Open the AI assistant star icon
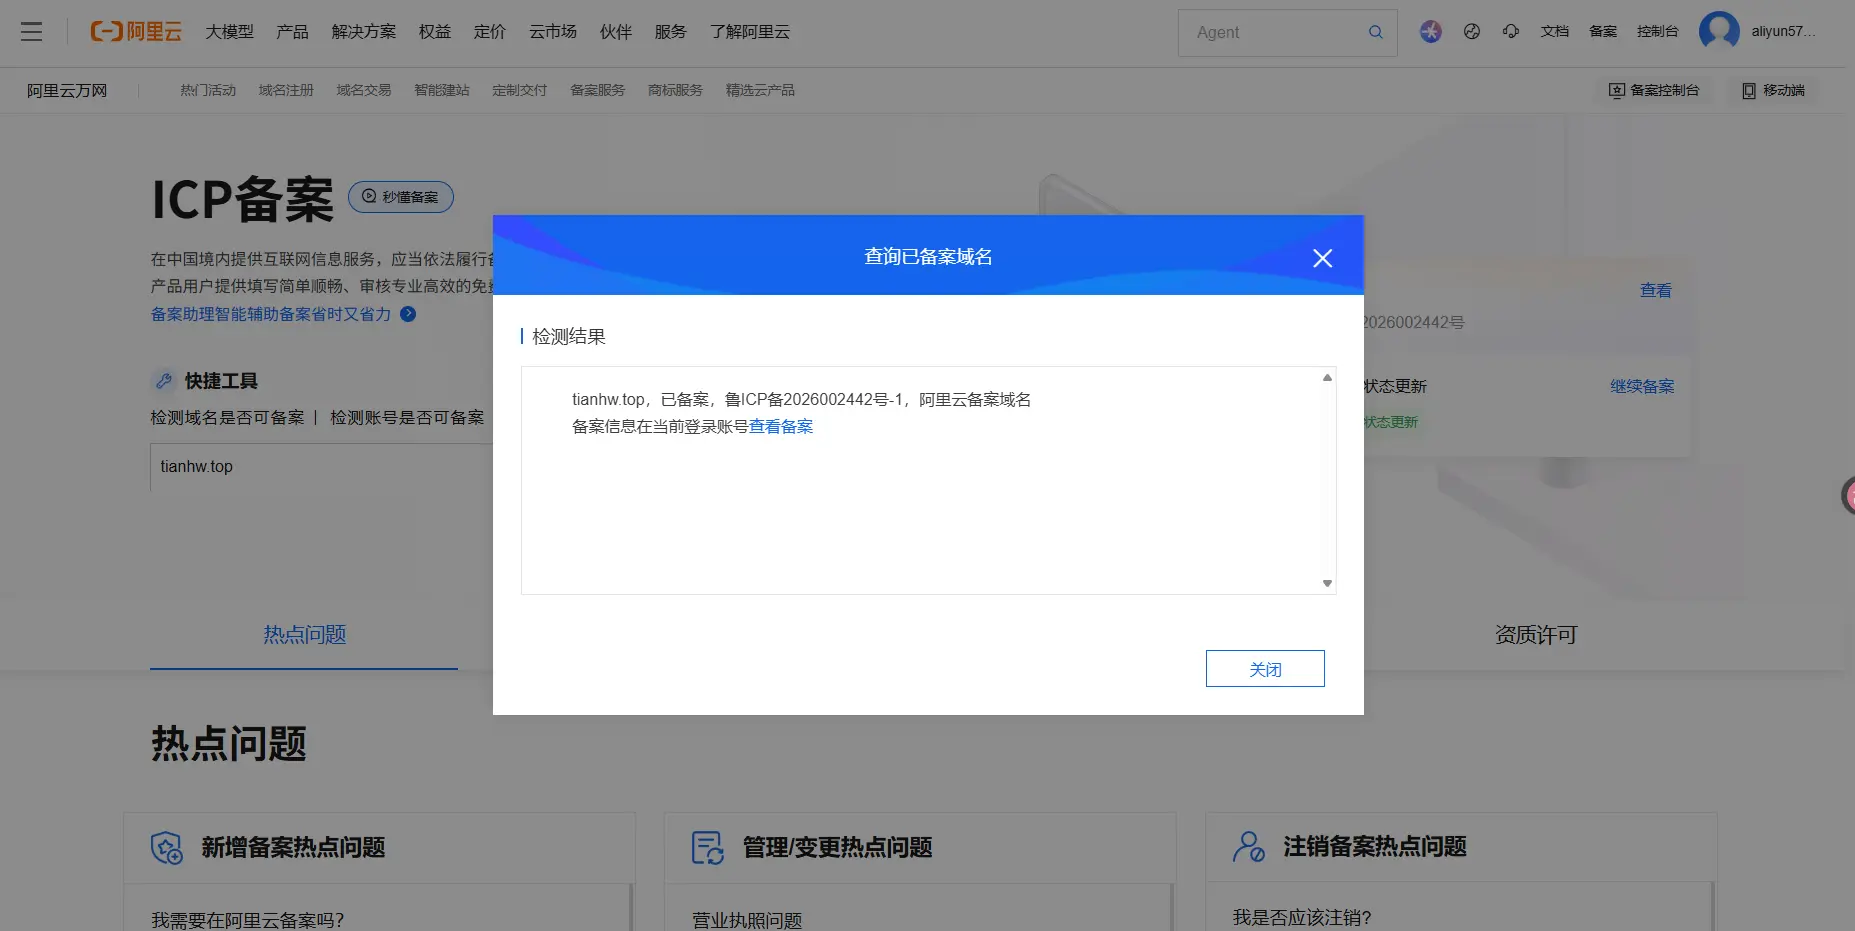This screenshot has width=1855, height=931. click(x=1430, y=31)
